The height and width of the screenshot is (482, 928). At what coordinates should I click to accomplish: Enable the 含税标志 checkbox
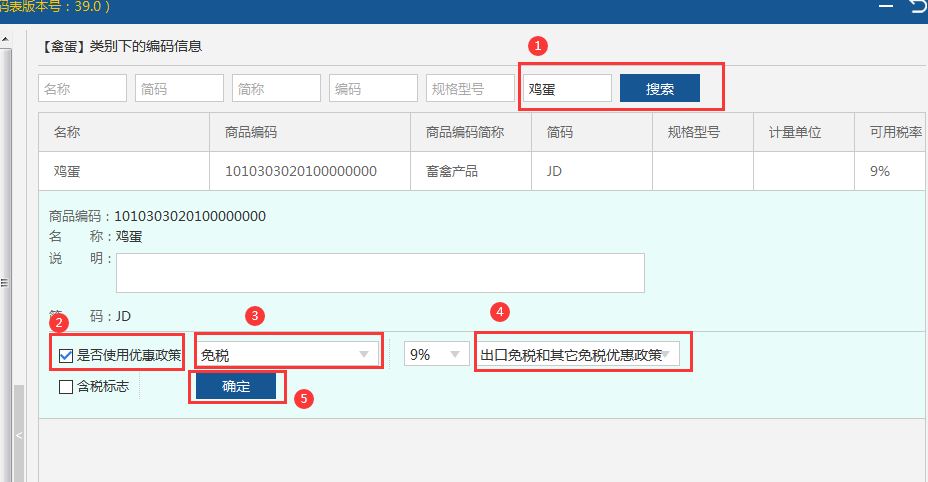66,386
